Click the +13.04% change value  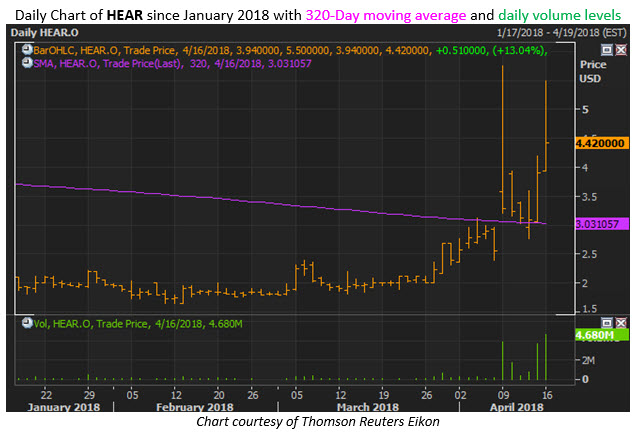[x=520, y=51]
